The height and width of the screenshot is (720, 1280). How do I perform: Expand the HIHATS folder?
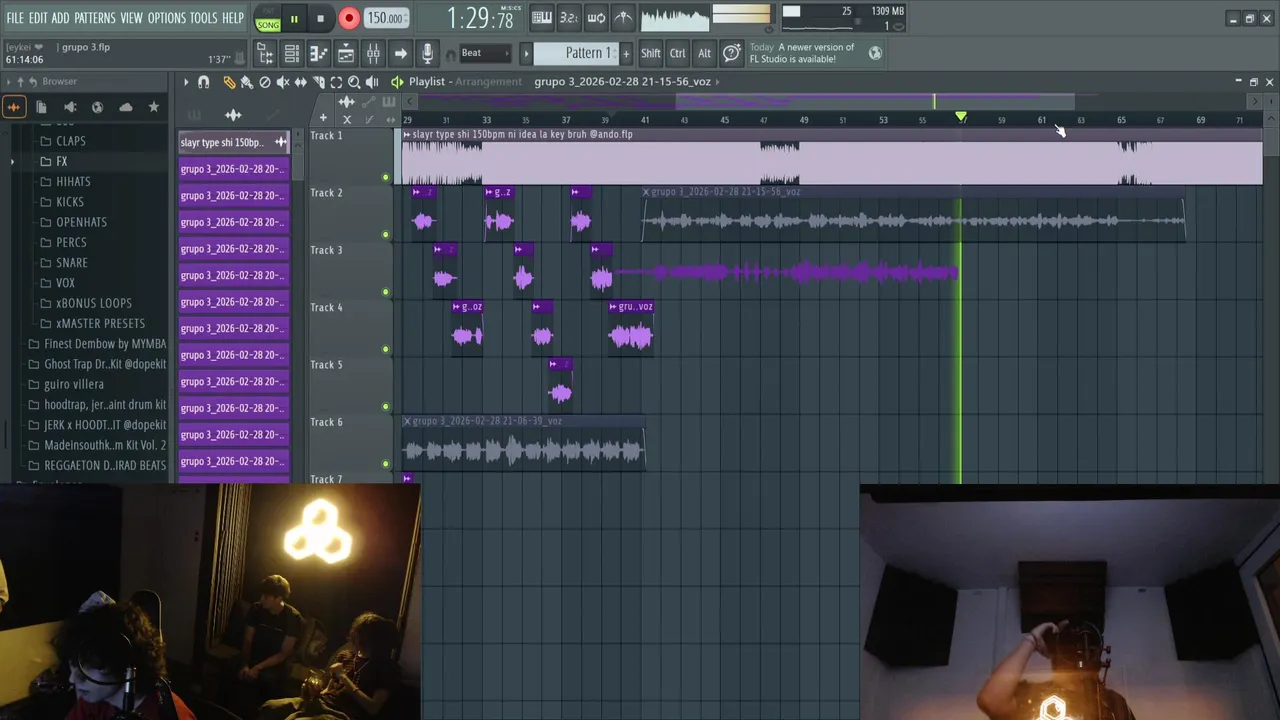tap(73, 182)
